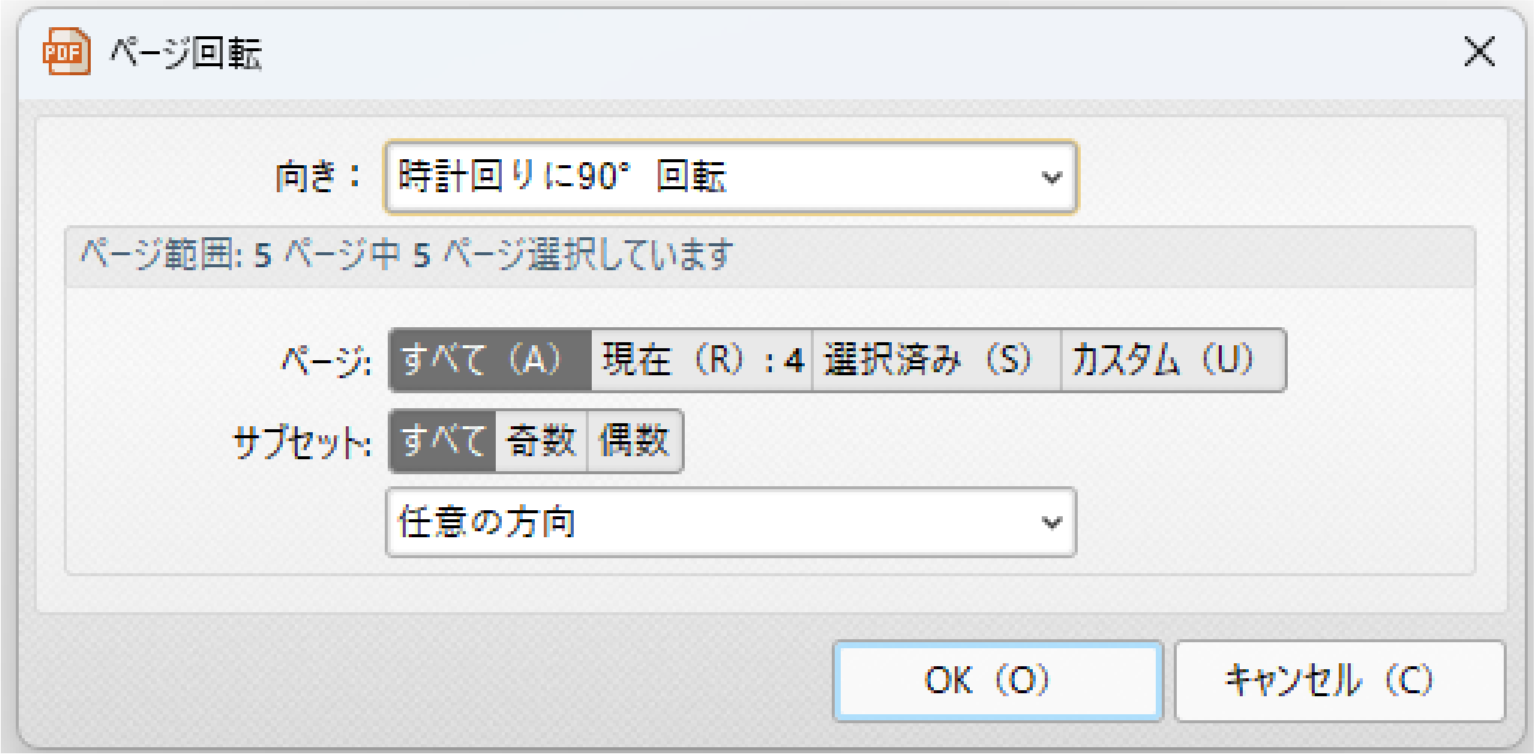
Task: Expand the 任意の方向 dropdown via its arrow
Action: coord(1051,522)
